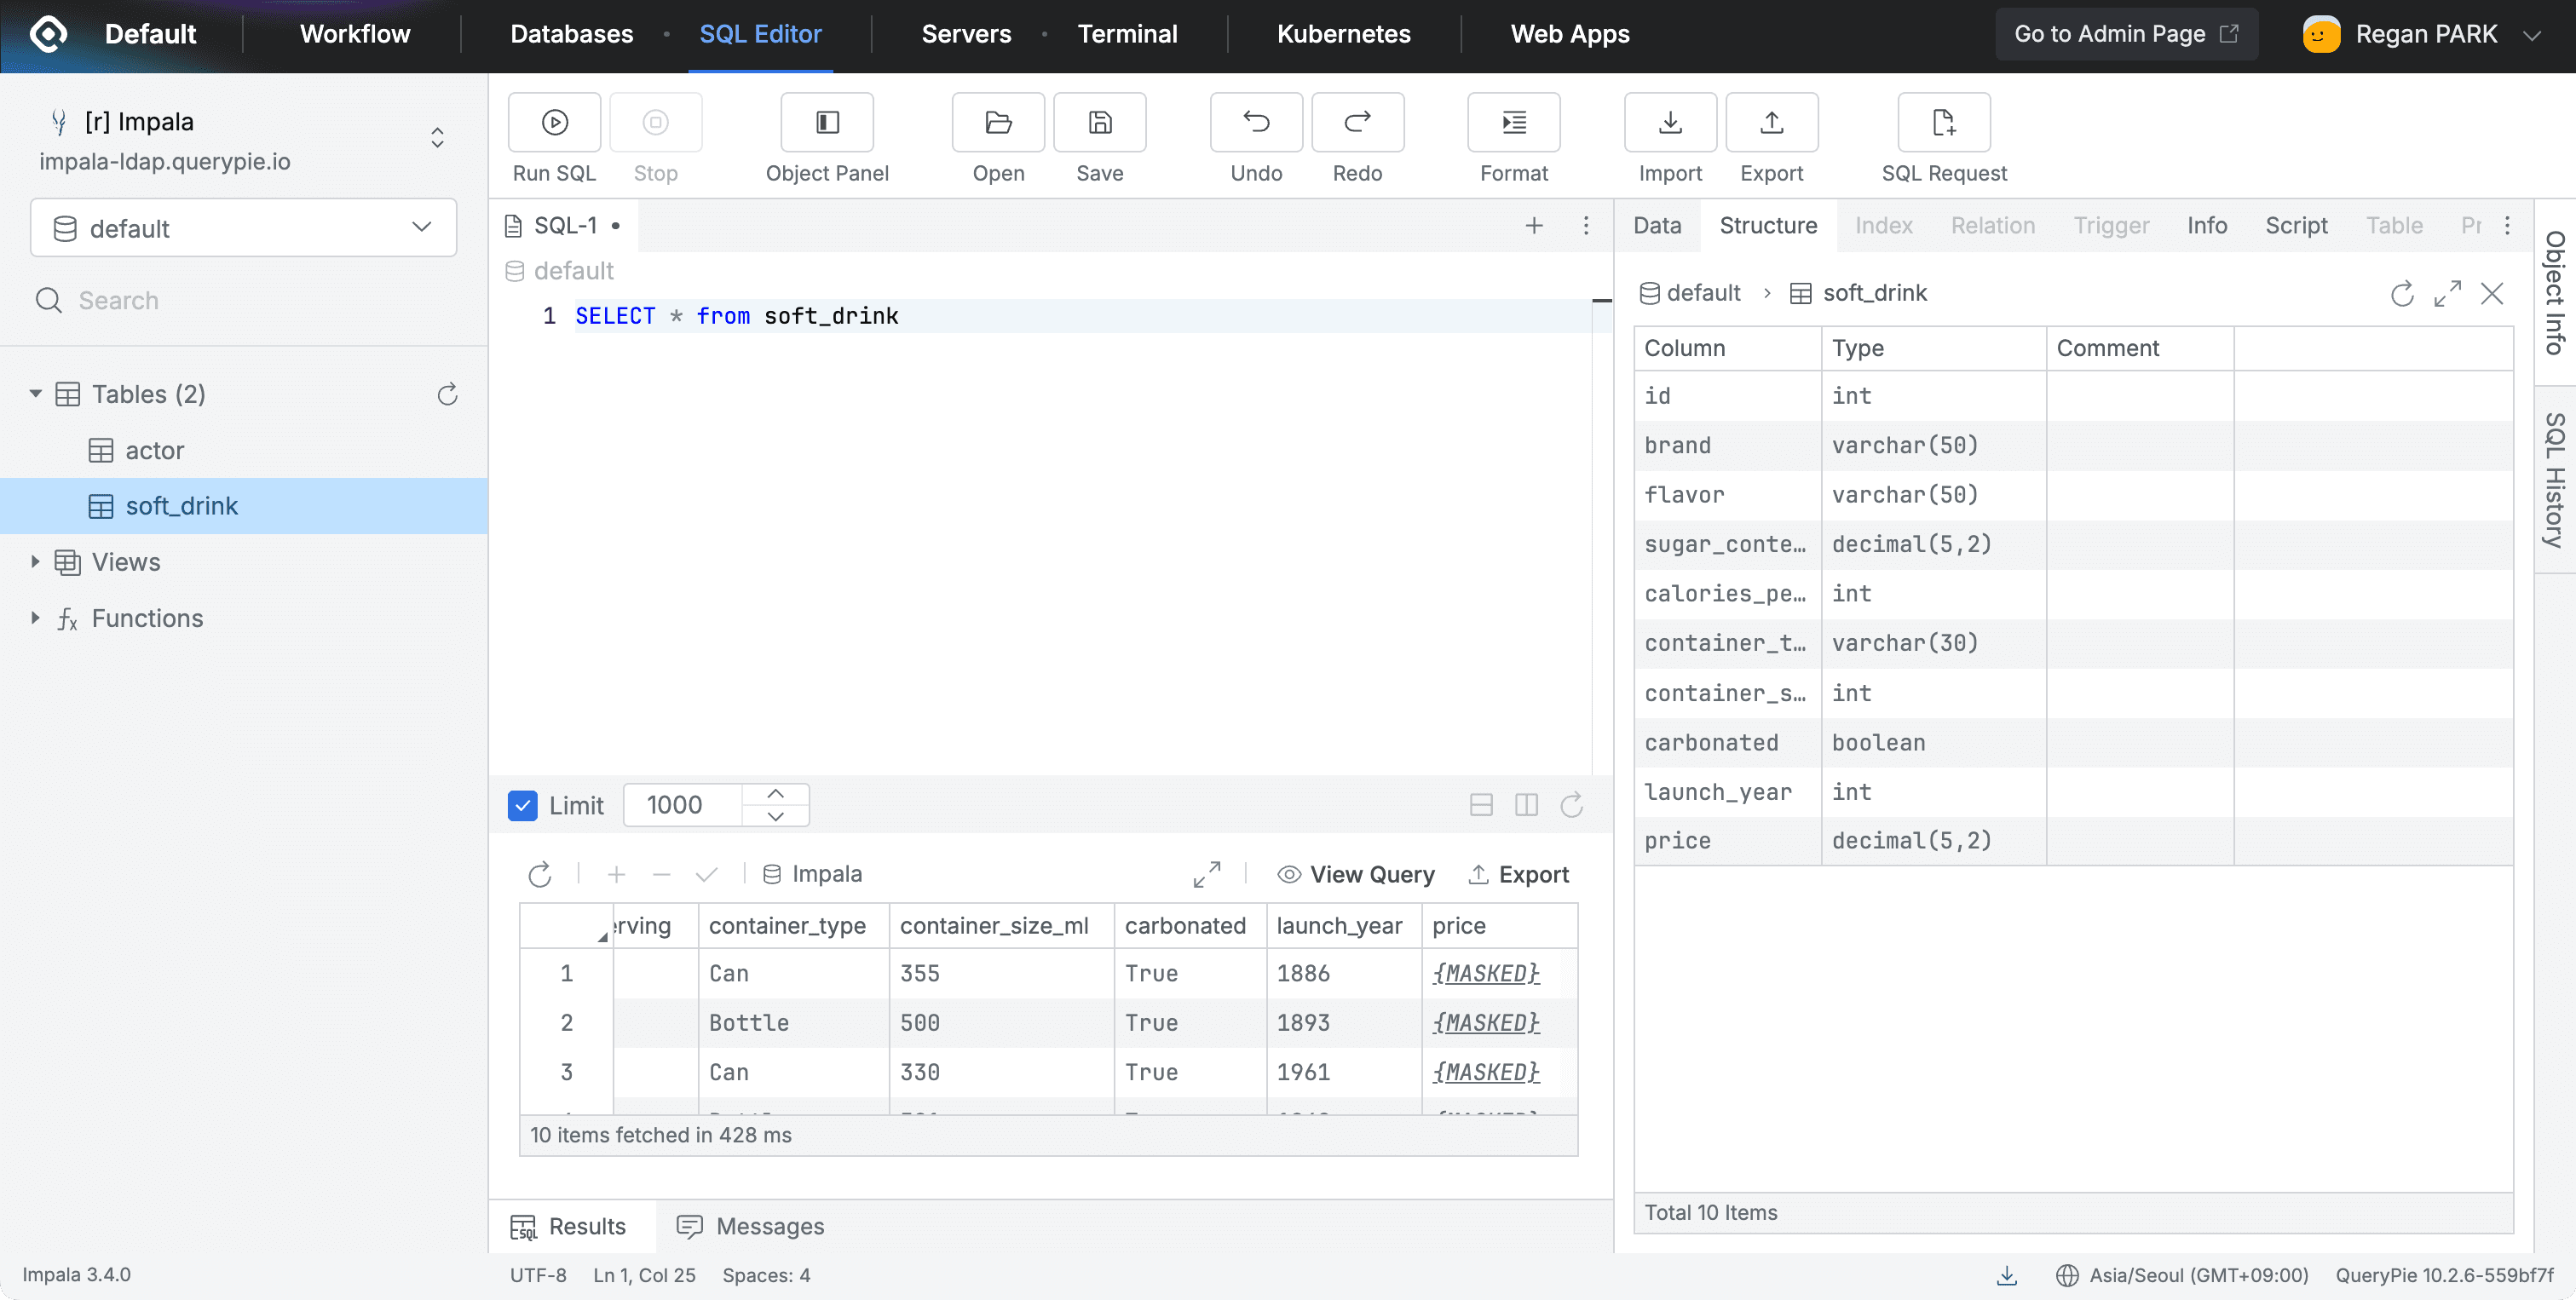Uncheck the Limit checkbox

523,805
